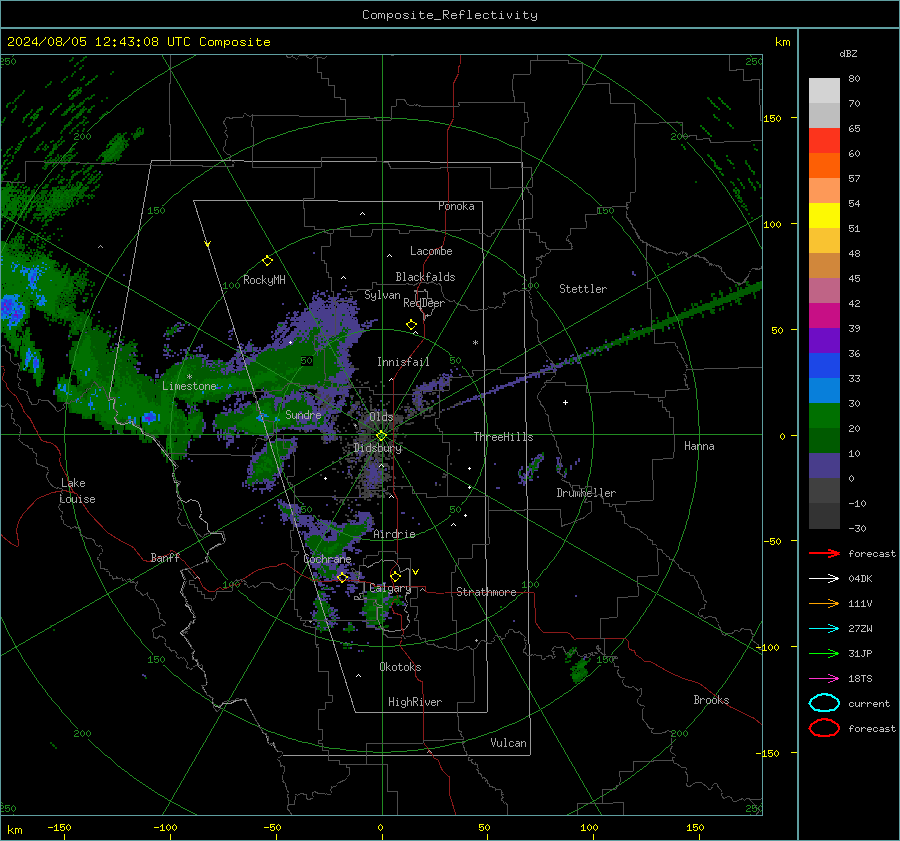
Task: Select the 80 dBZ light gray swatch
Action: coord(824,90)
